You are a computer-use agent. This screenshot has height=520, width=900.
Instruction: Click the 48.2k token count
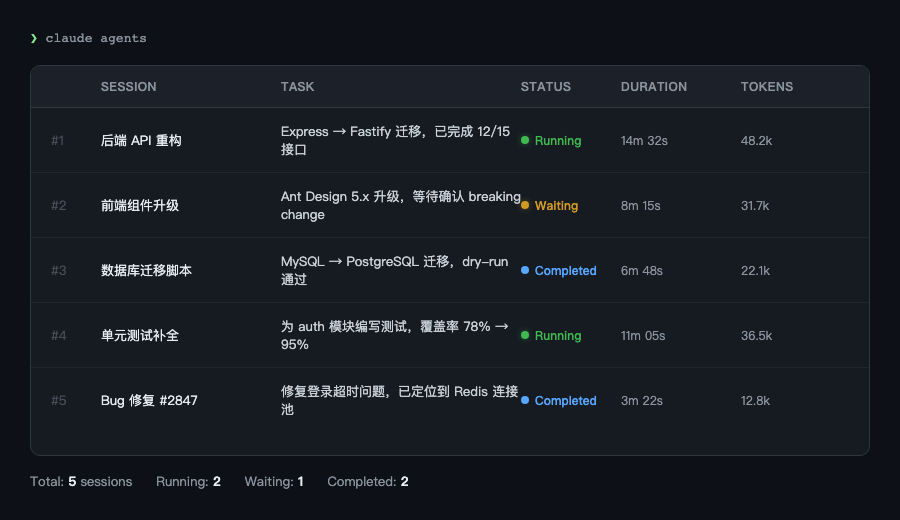(757, 141)
